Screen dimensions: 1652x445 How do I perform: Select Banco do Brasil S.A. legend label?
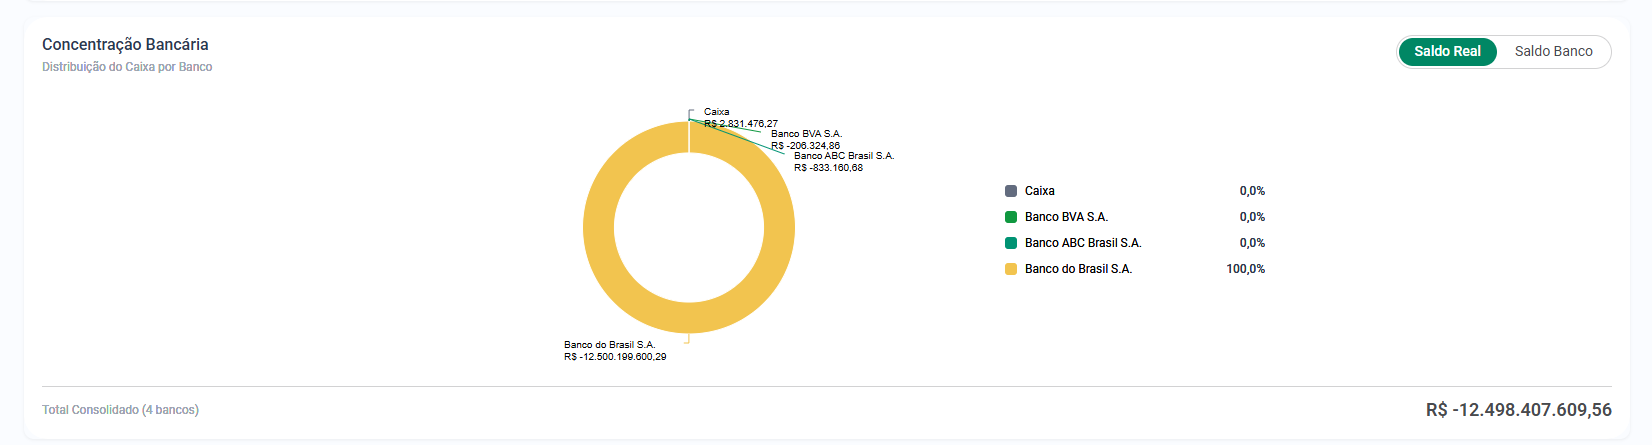point(1078,269)
